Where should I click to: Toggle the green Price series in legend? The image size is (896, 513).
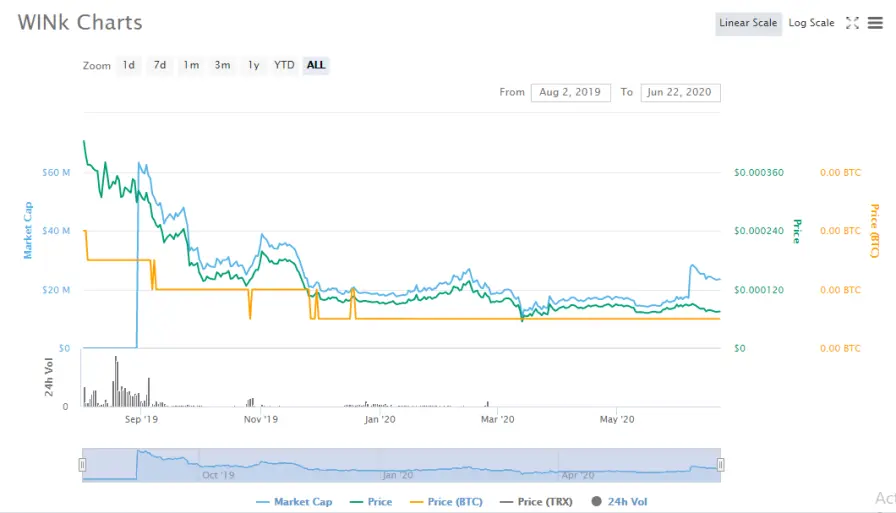(371, 502)
